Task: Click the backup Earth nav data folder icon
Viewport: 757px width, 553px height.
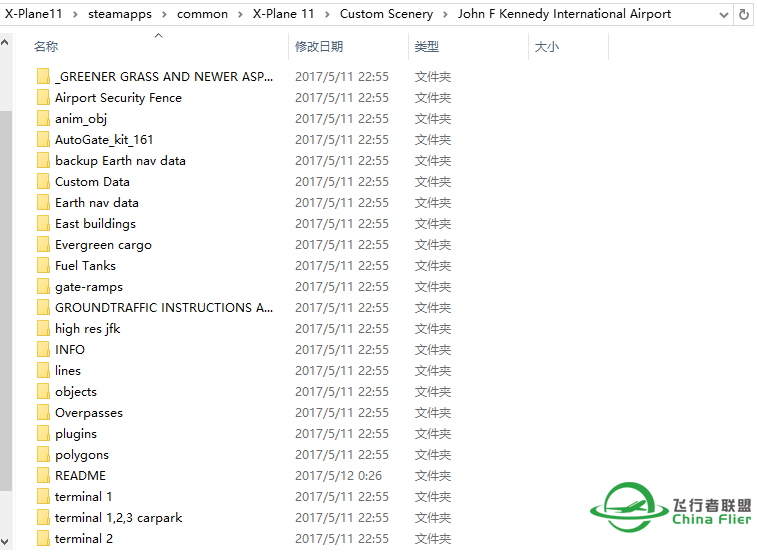Action: point(43,160)
